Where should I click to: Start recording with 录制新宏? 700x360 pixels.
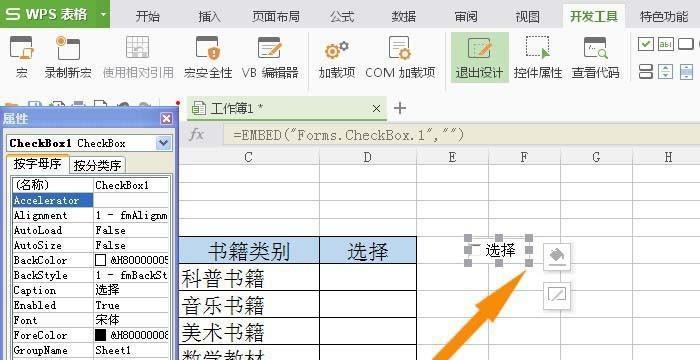(x=68, y=58)
